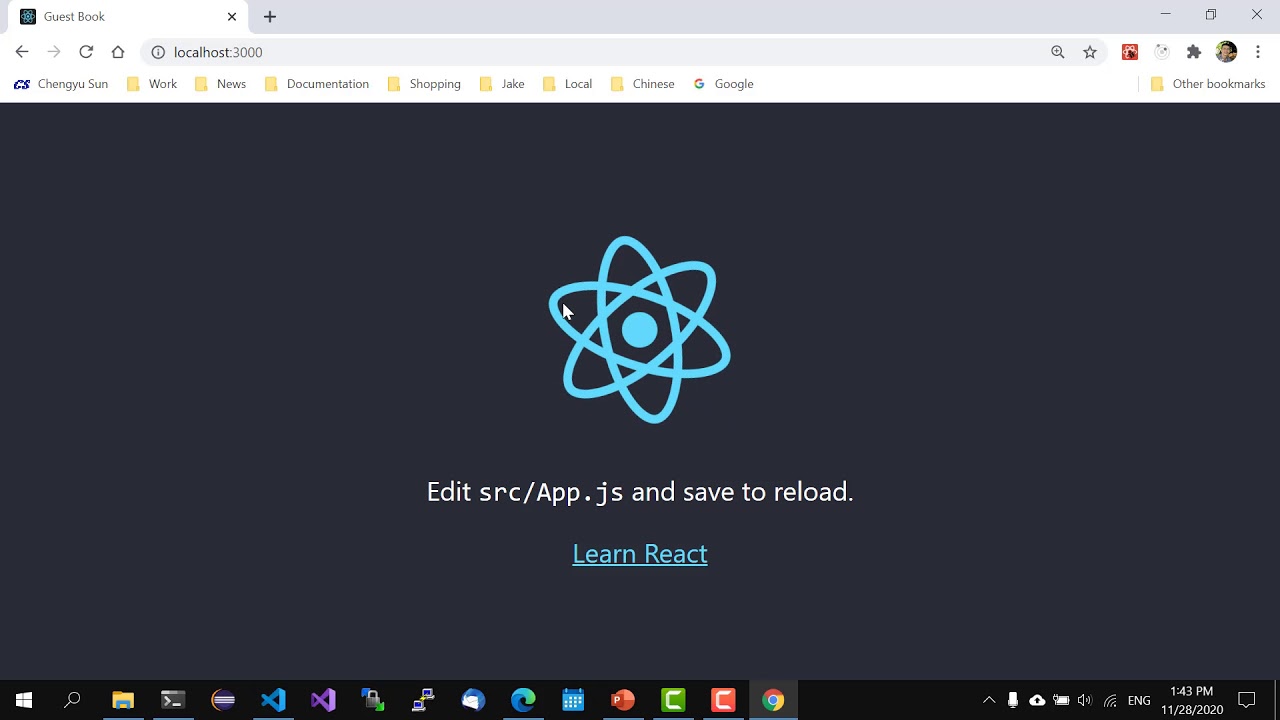Change ENG input language

point(1139,700)
